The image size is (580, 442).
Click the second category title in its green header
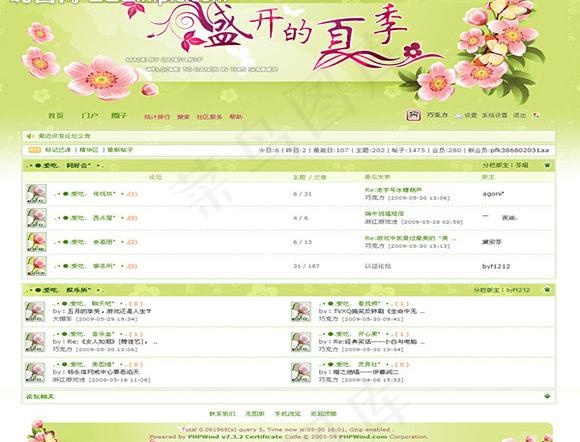point(64,290)
